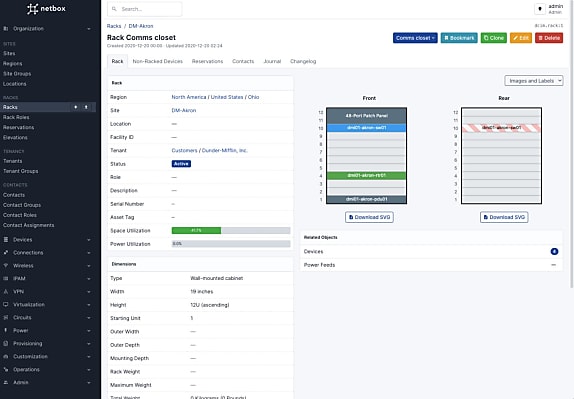Click the Devices count badge in Related Objects
This screenshot has width=574, height=399.
point(554,251)
